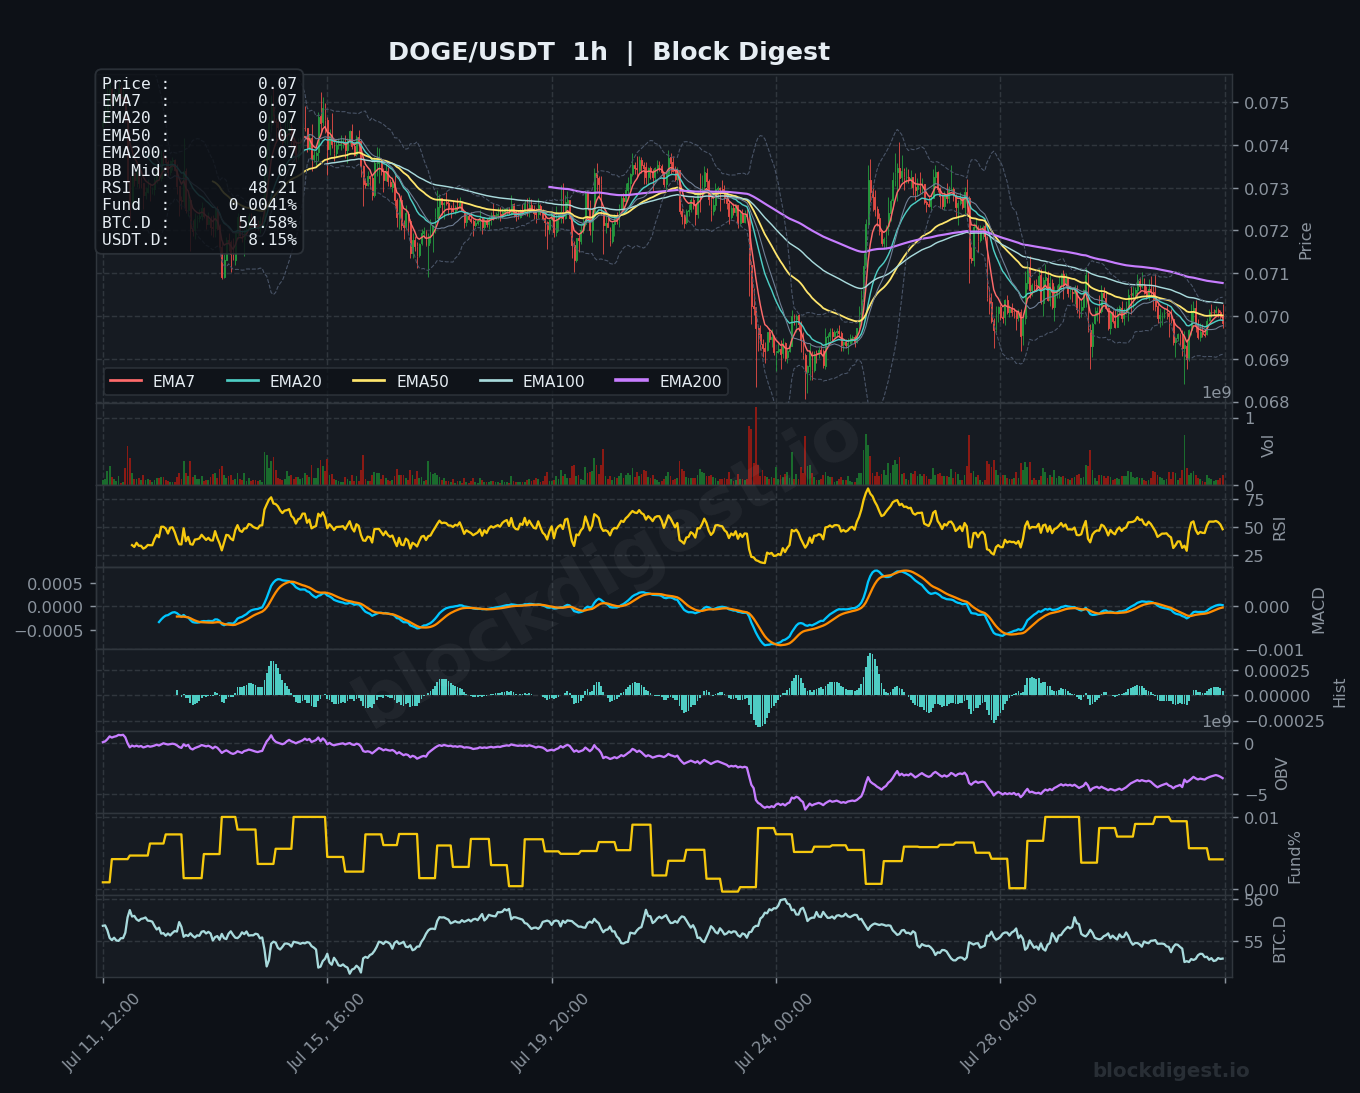
Task: Click the RSI panel axis label
Action: coord(1279,528)
